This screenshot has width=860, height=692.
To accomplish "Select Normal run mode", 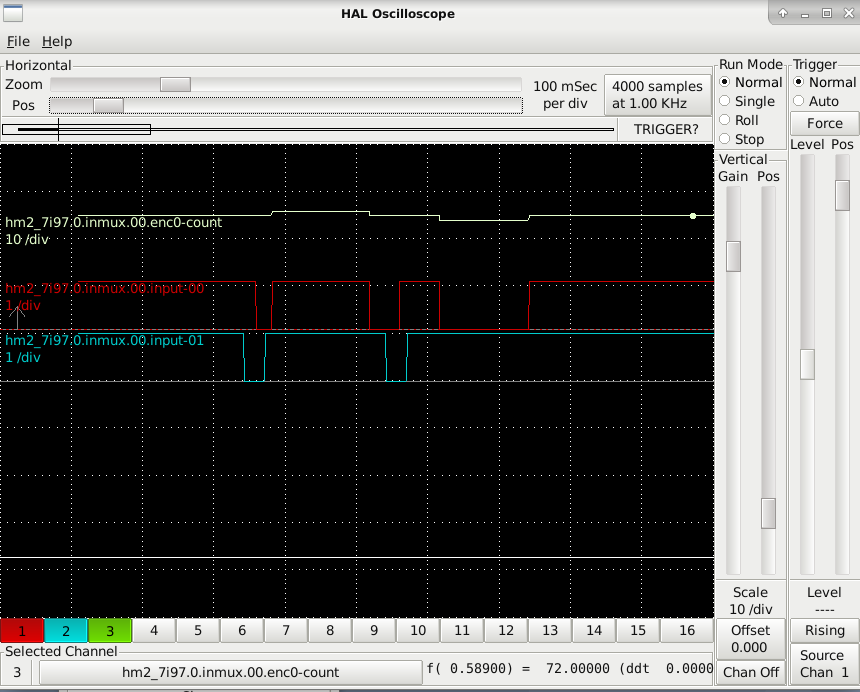I will [750, 82].
